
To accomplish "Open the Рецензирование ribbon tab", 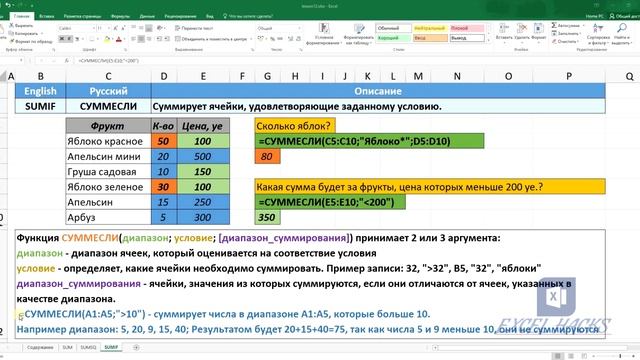I will pyautogui.click(x=180, y=16).
